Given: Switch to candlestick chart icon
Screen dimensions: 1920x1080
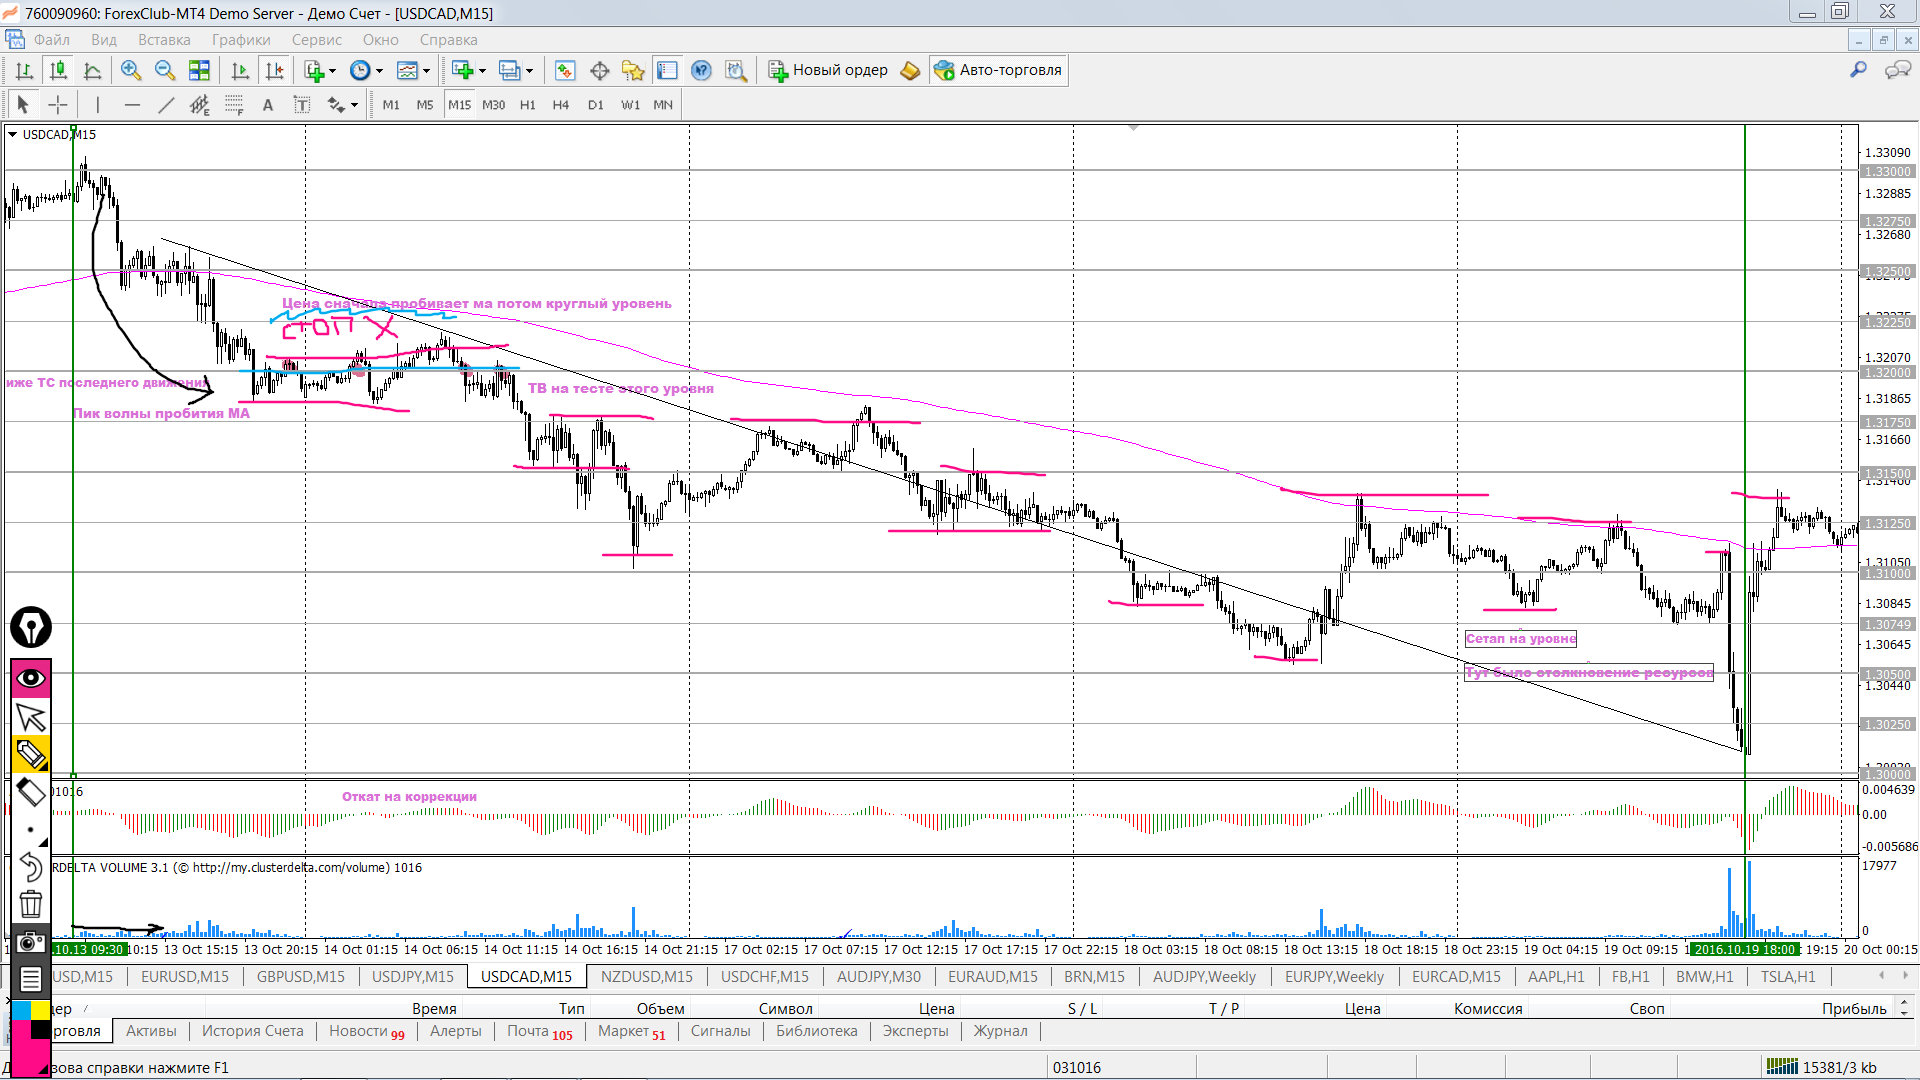Looking at the screenshot, I should coord(58,70).
